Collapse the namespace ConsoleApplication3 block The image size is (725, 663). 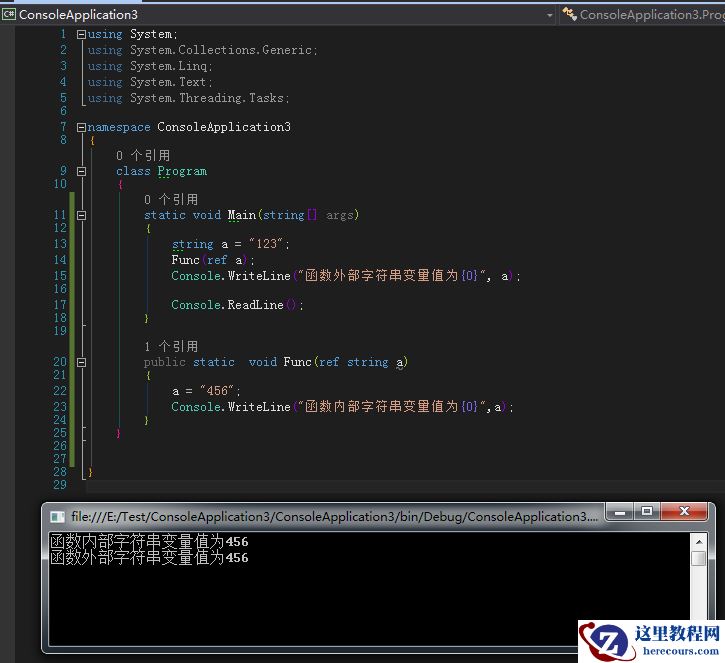tap(81, 127)
